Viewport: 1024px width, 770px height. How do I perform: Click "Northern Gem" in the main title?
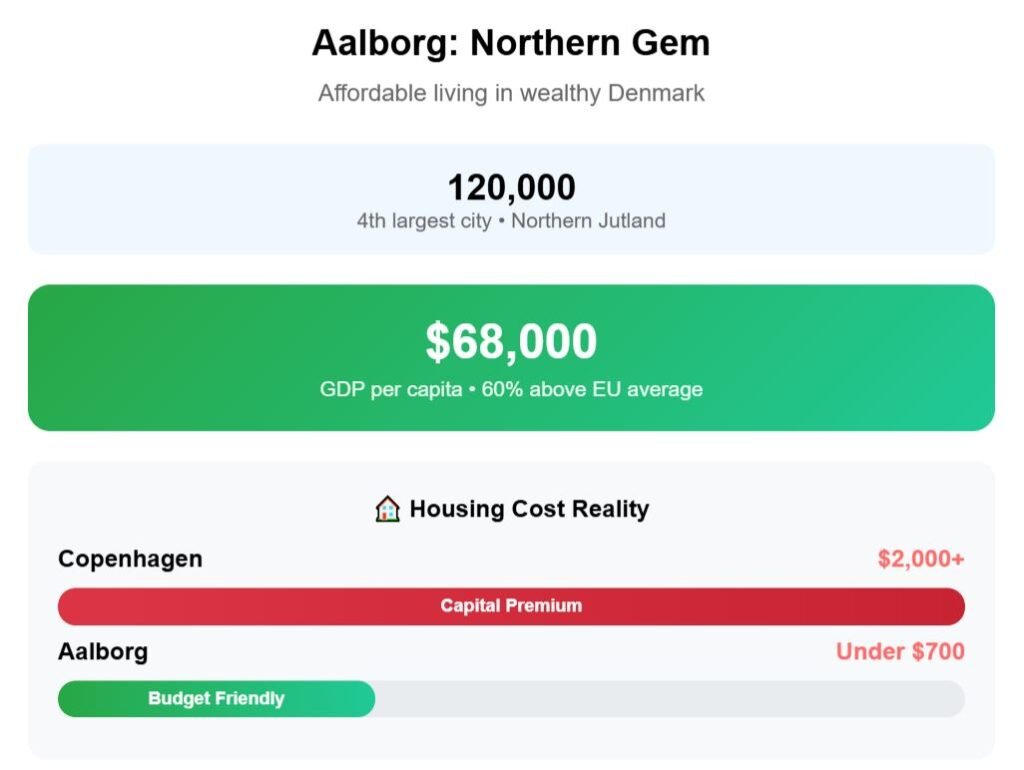(x=590, y=43)
